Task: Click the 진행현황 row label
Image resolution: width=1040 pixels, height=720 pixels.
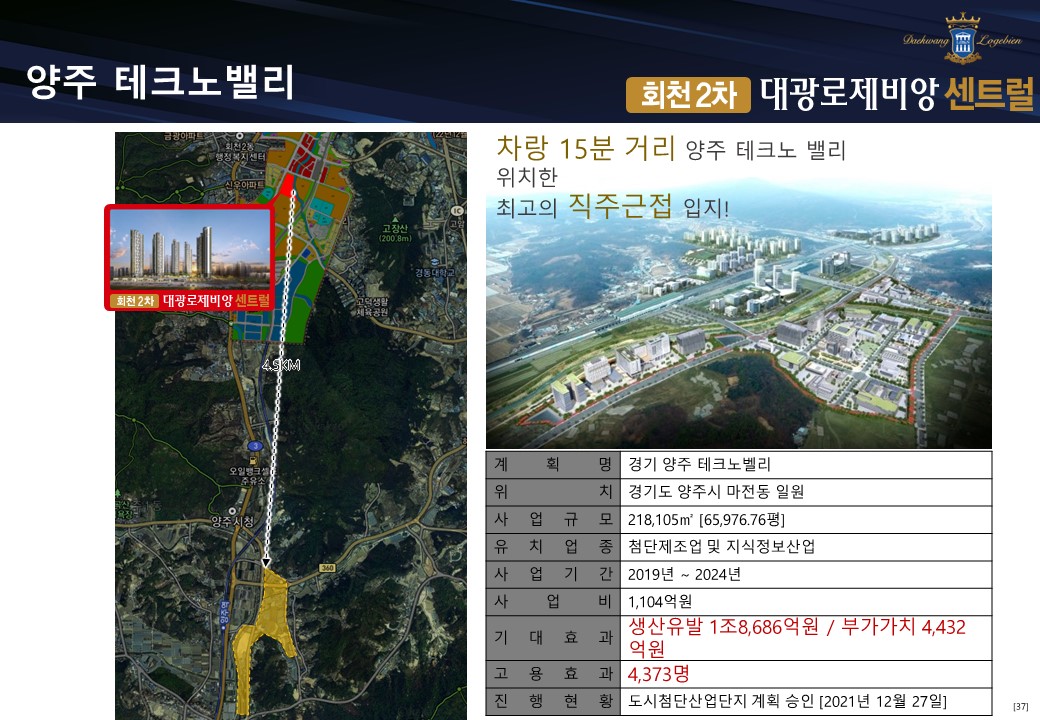Action: [x=552, y=701]
